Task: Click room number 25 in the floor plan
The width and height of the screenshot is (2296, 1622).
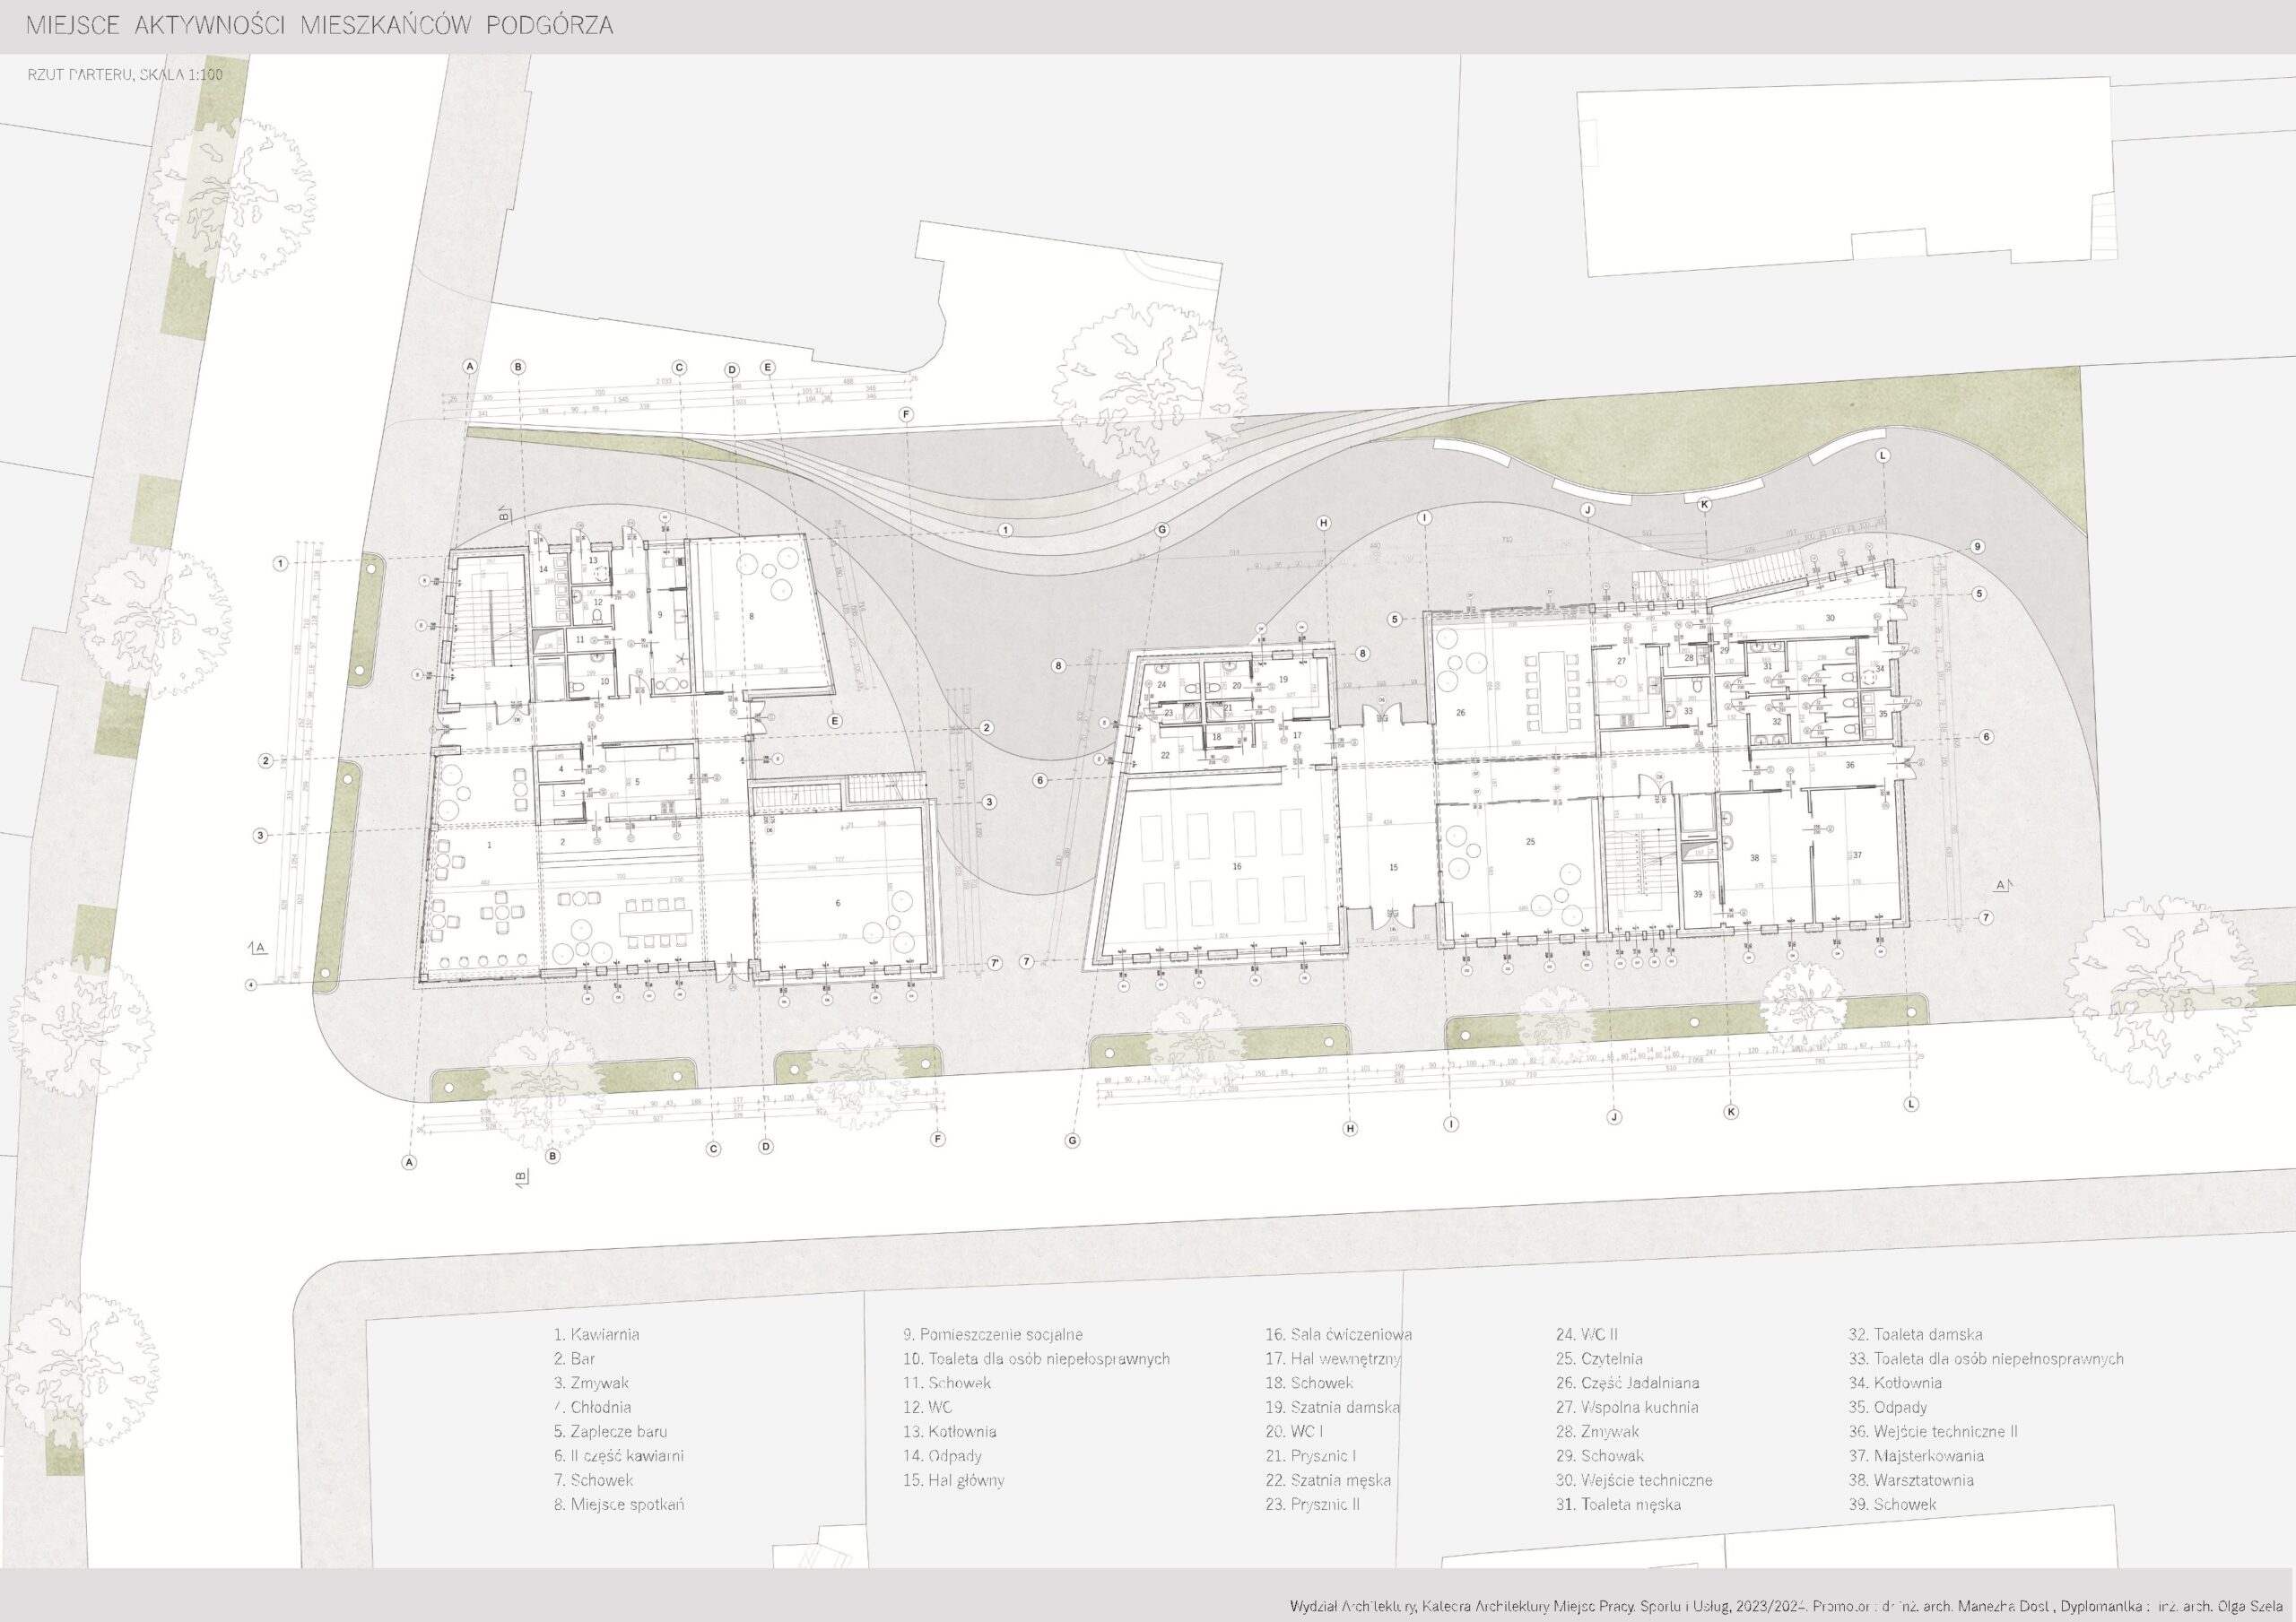Action: 1531,842
